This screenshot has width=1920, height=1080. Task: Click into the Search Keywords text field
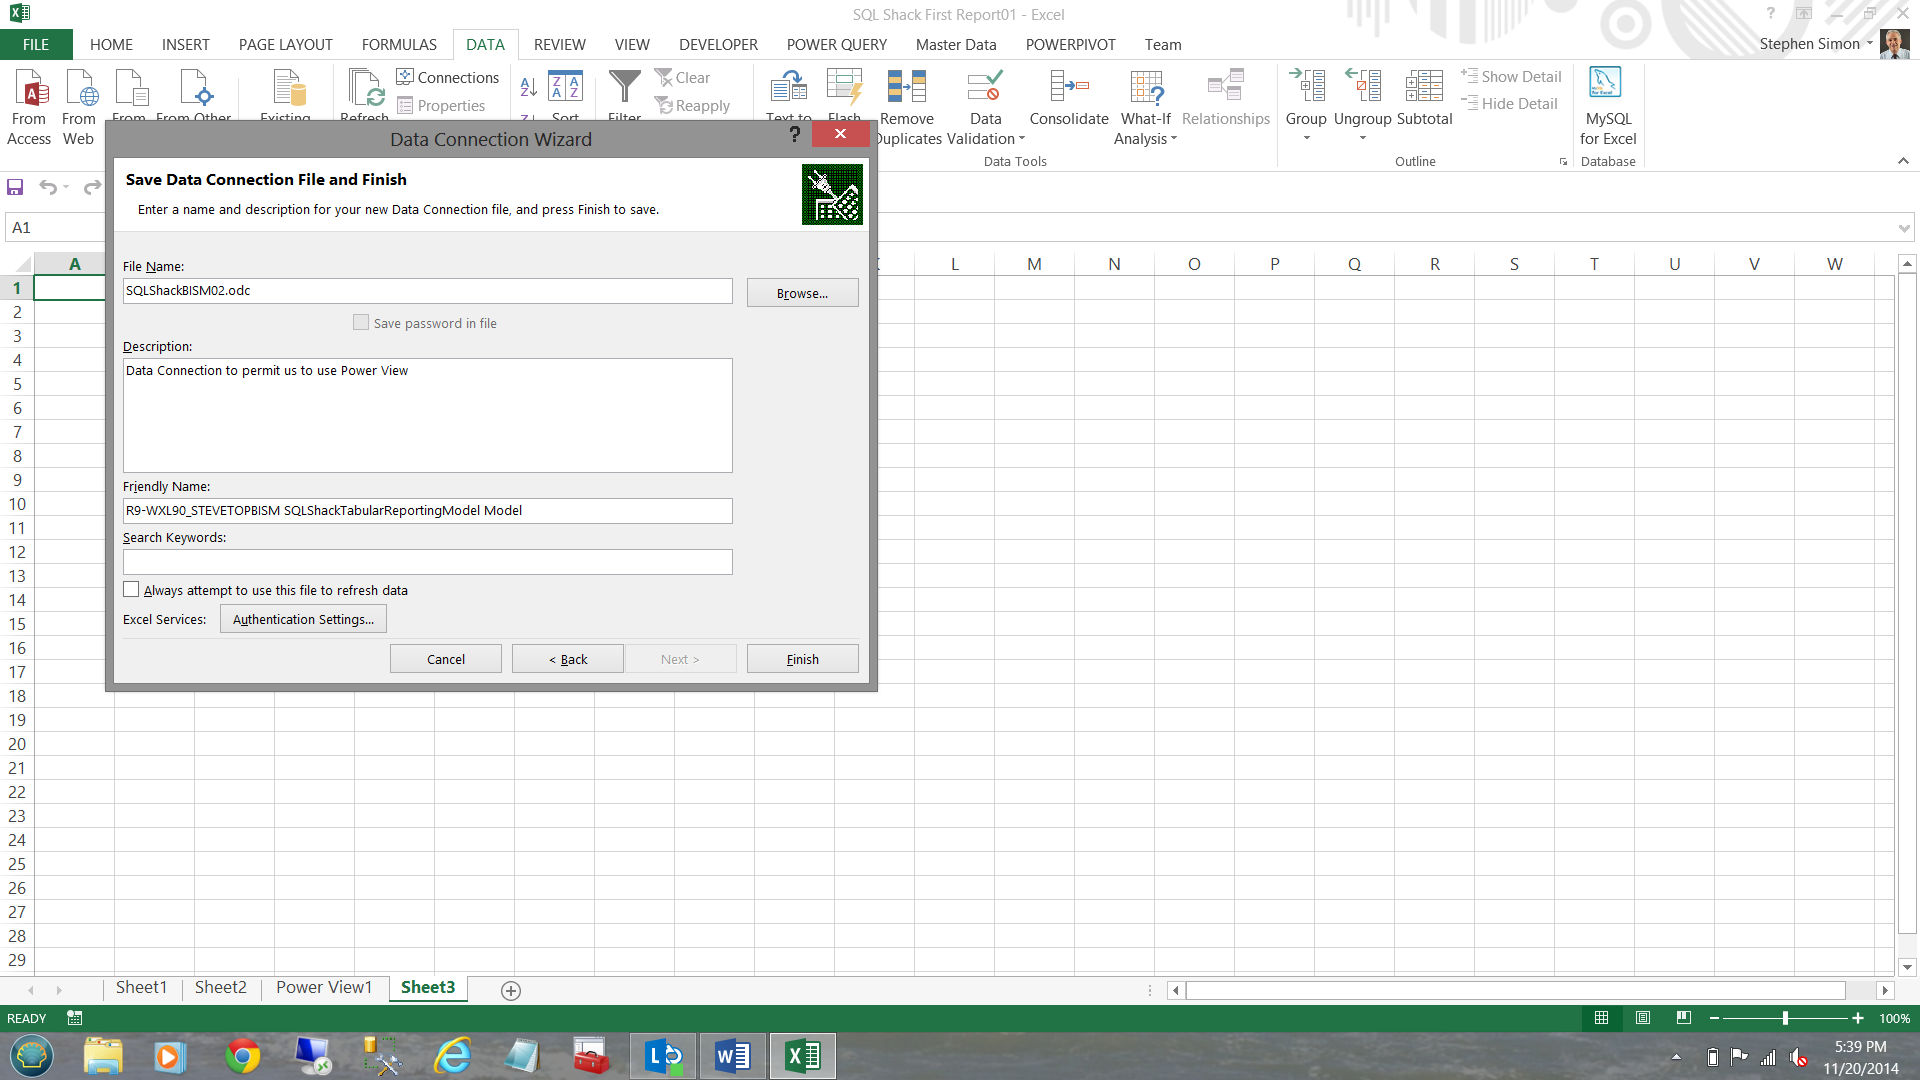coord(427,562)
